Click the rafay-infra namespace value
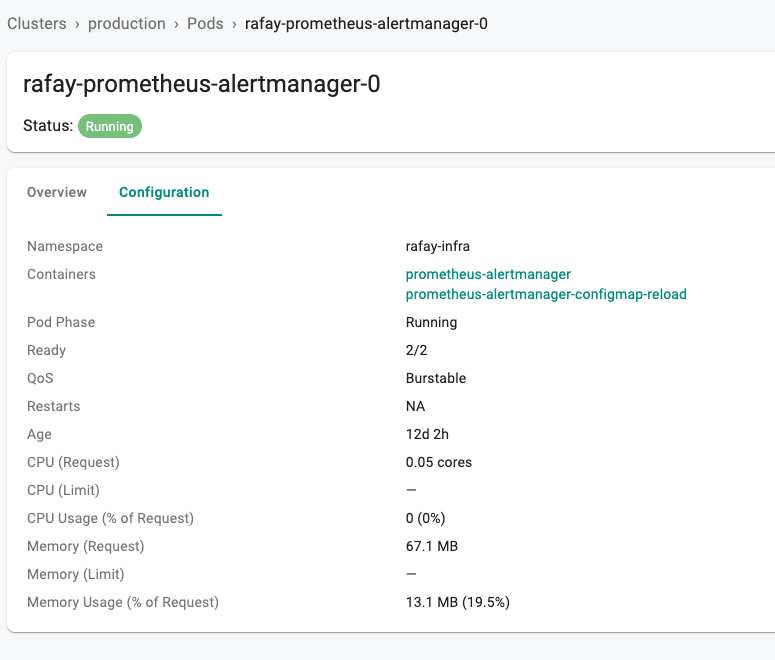This screenshot has height=660, width=775. click(x=437, y=246)
